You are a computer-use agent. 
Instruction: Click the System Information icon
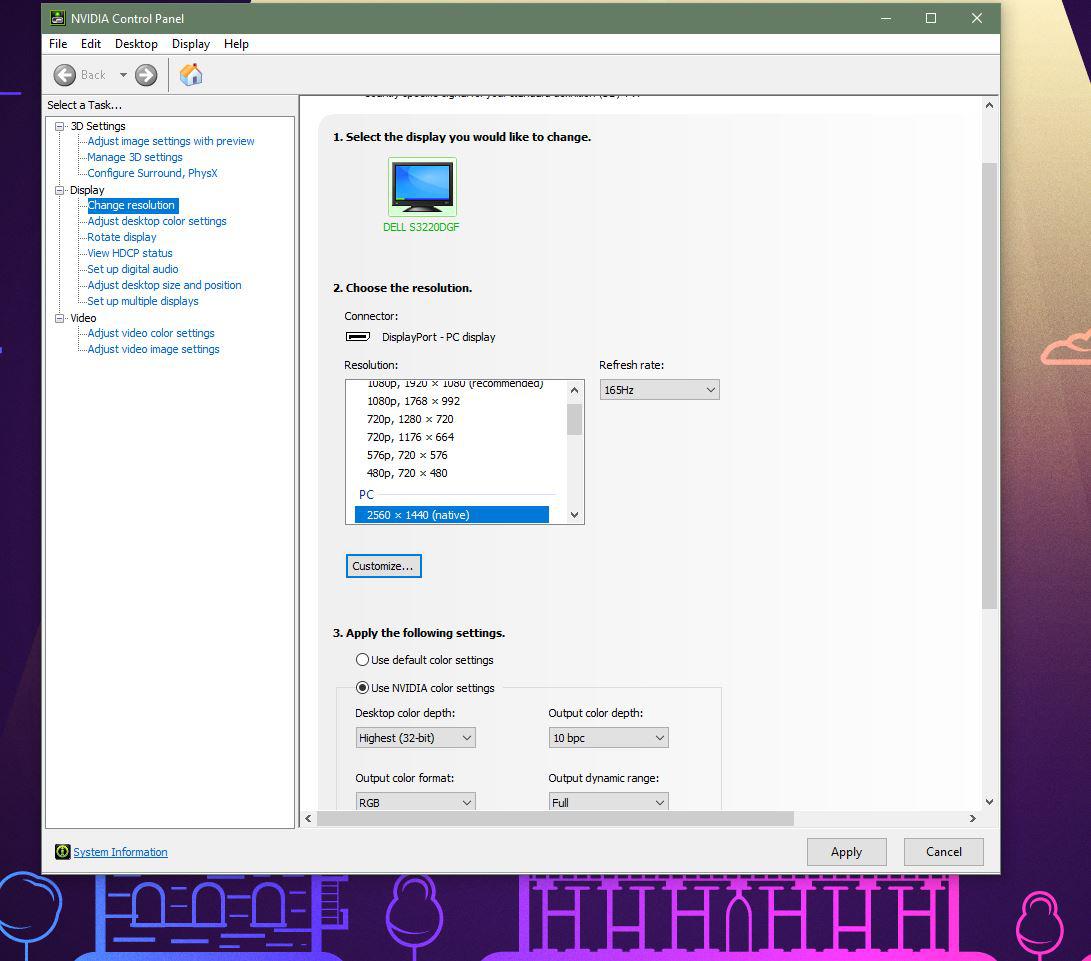[x=62, y=852]
